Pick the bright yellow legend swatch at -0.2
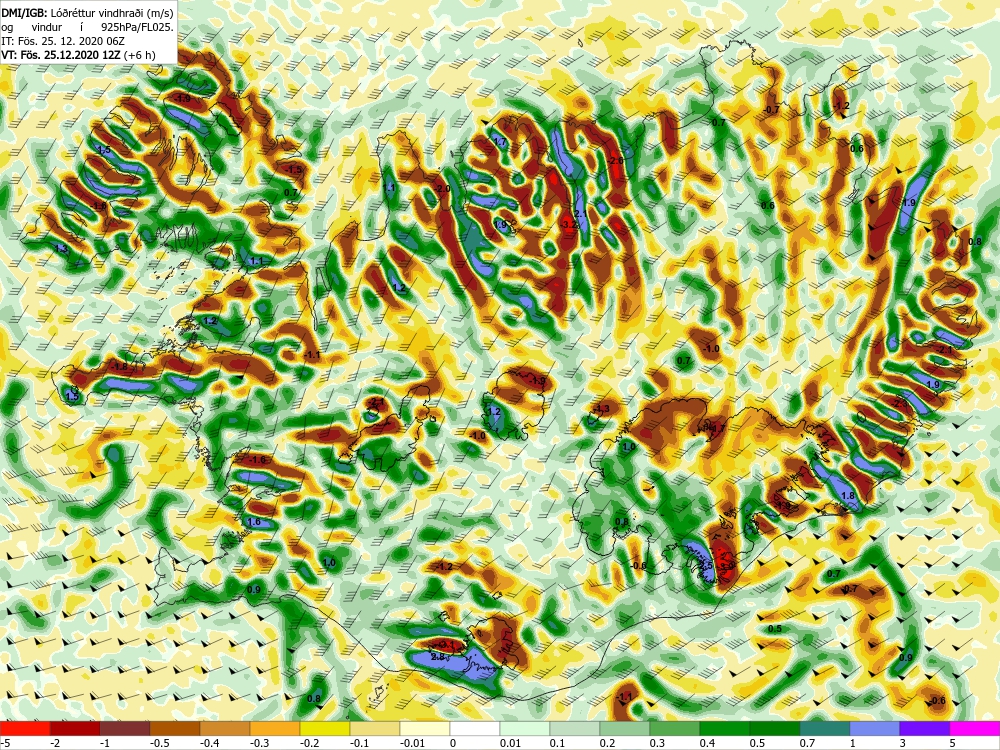 (325, 728)
